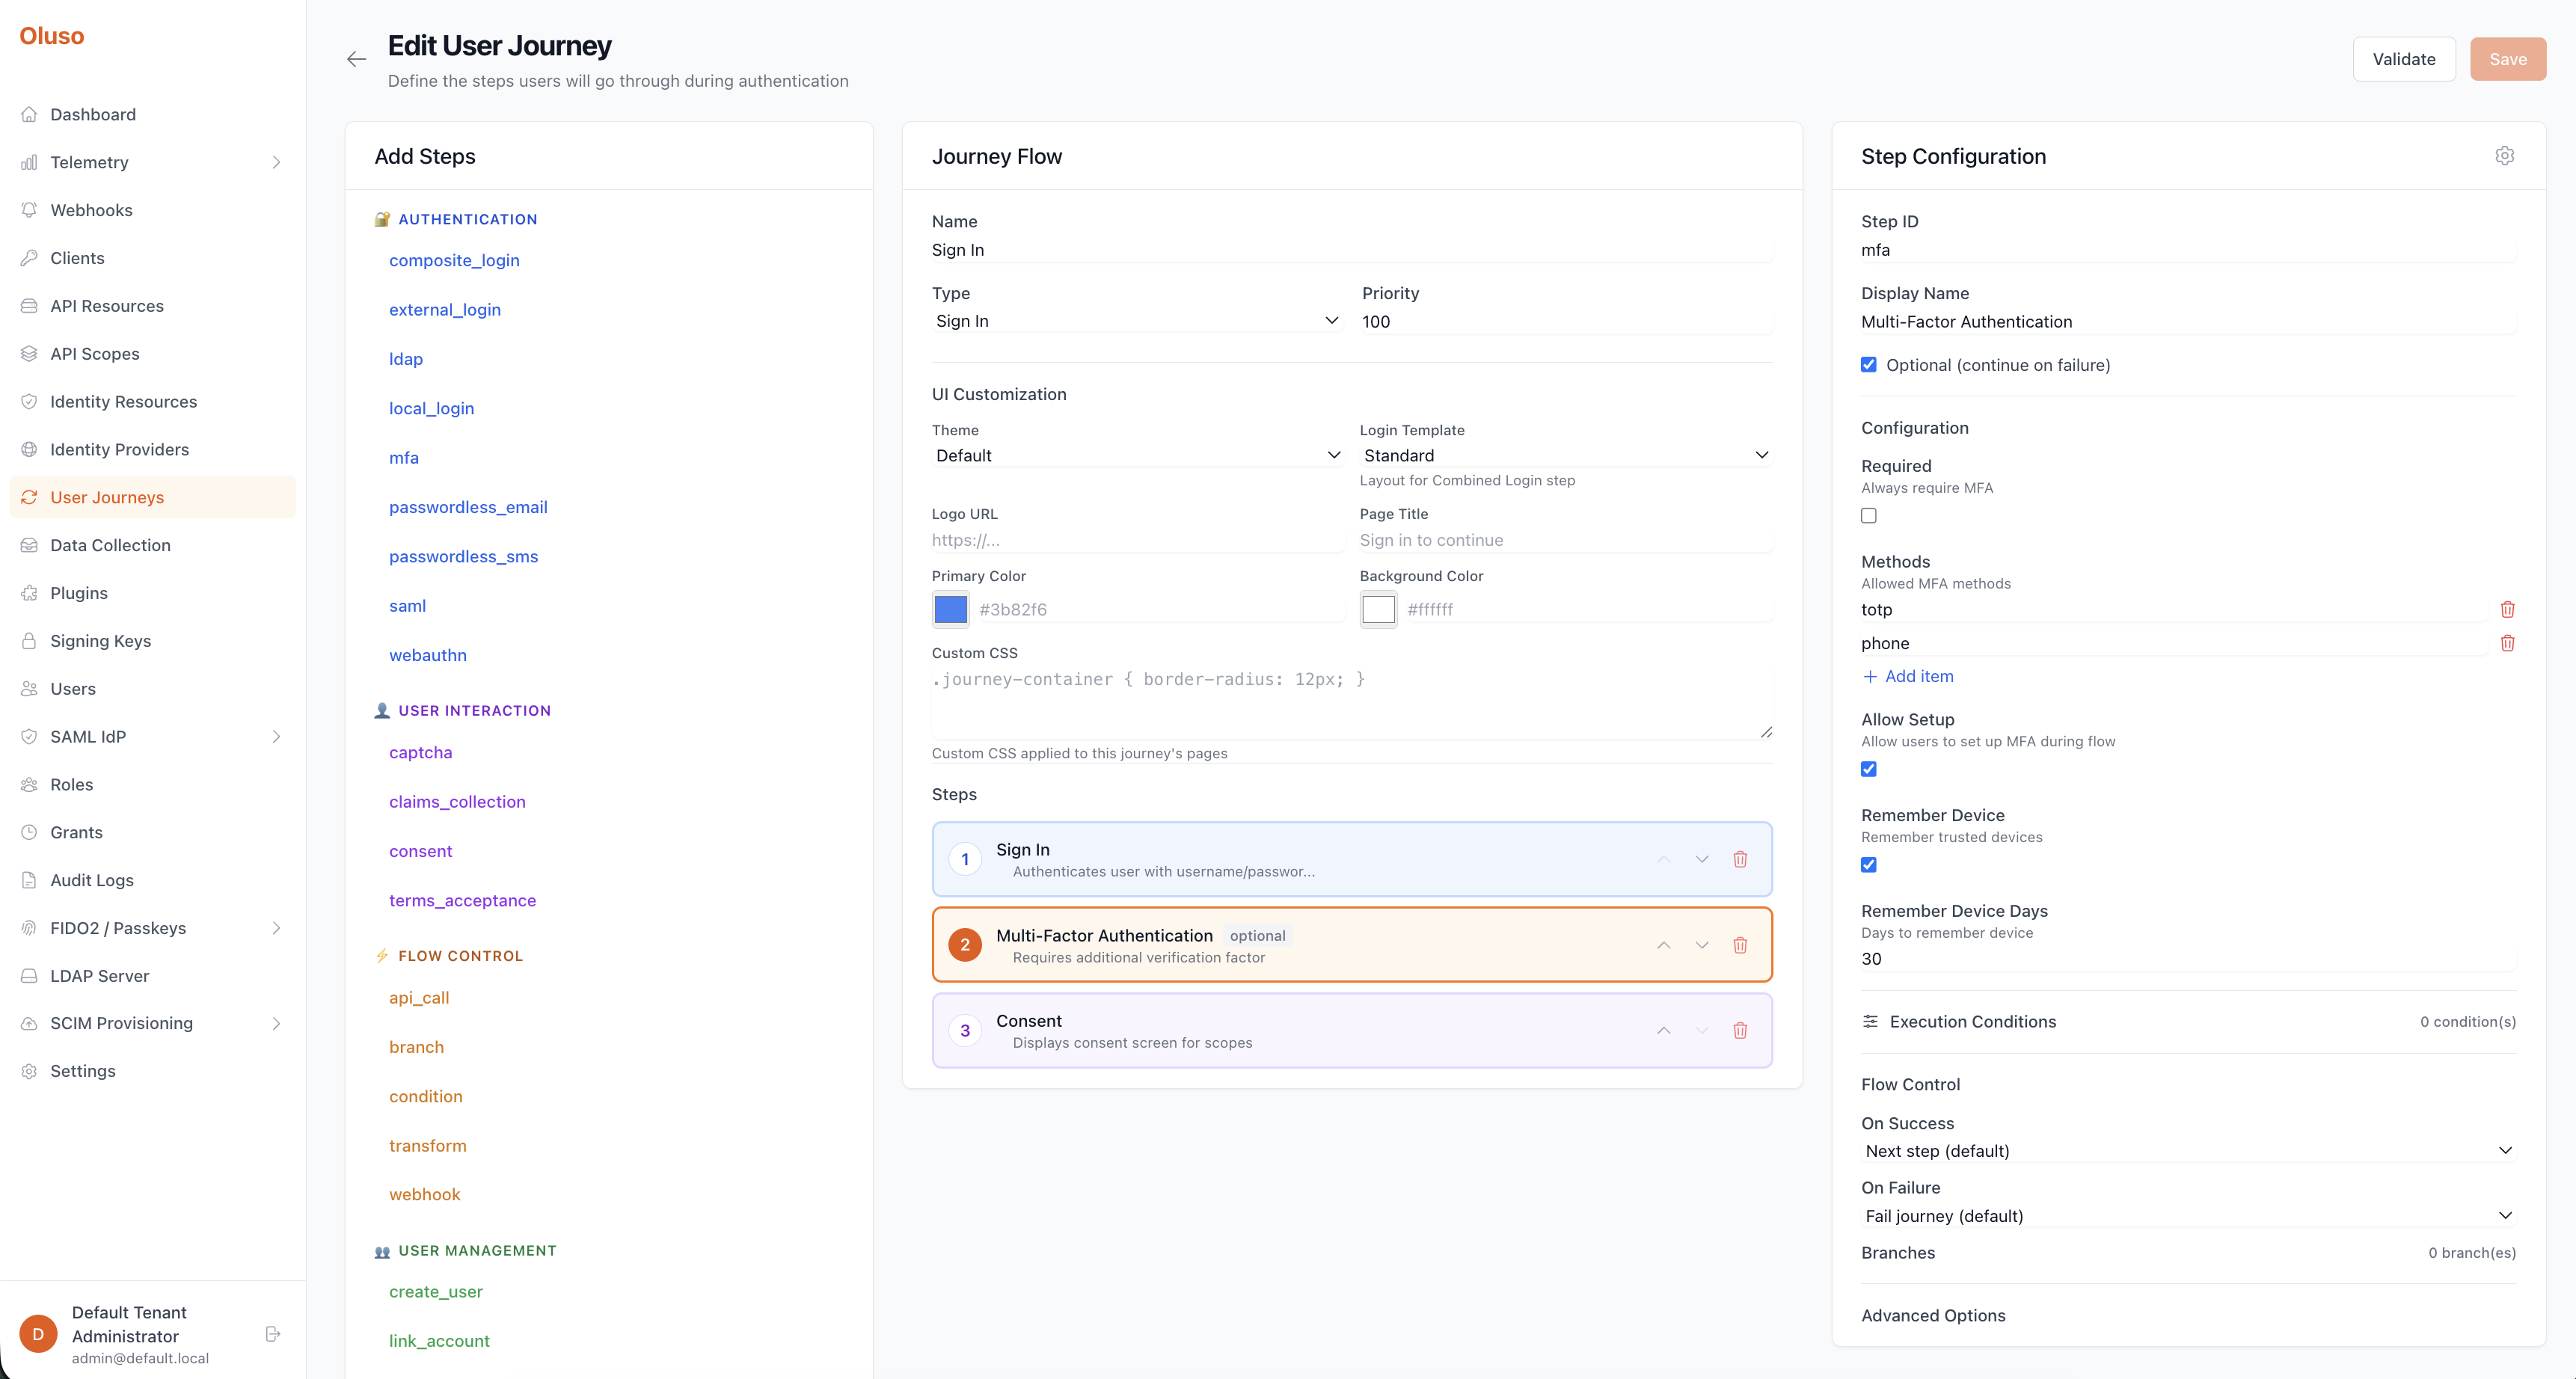Uncheck Optional continue on failure checkbox
The height and width of the screenshot is (1379, 2576).
click(1868, 365)
